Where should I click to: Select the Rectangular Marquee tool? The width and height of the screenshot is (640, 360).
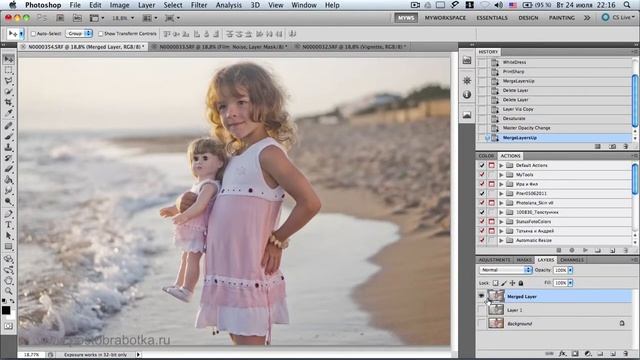(x=9, y=70)
